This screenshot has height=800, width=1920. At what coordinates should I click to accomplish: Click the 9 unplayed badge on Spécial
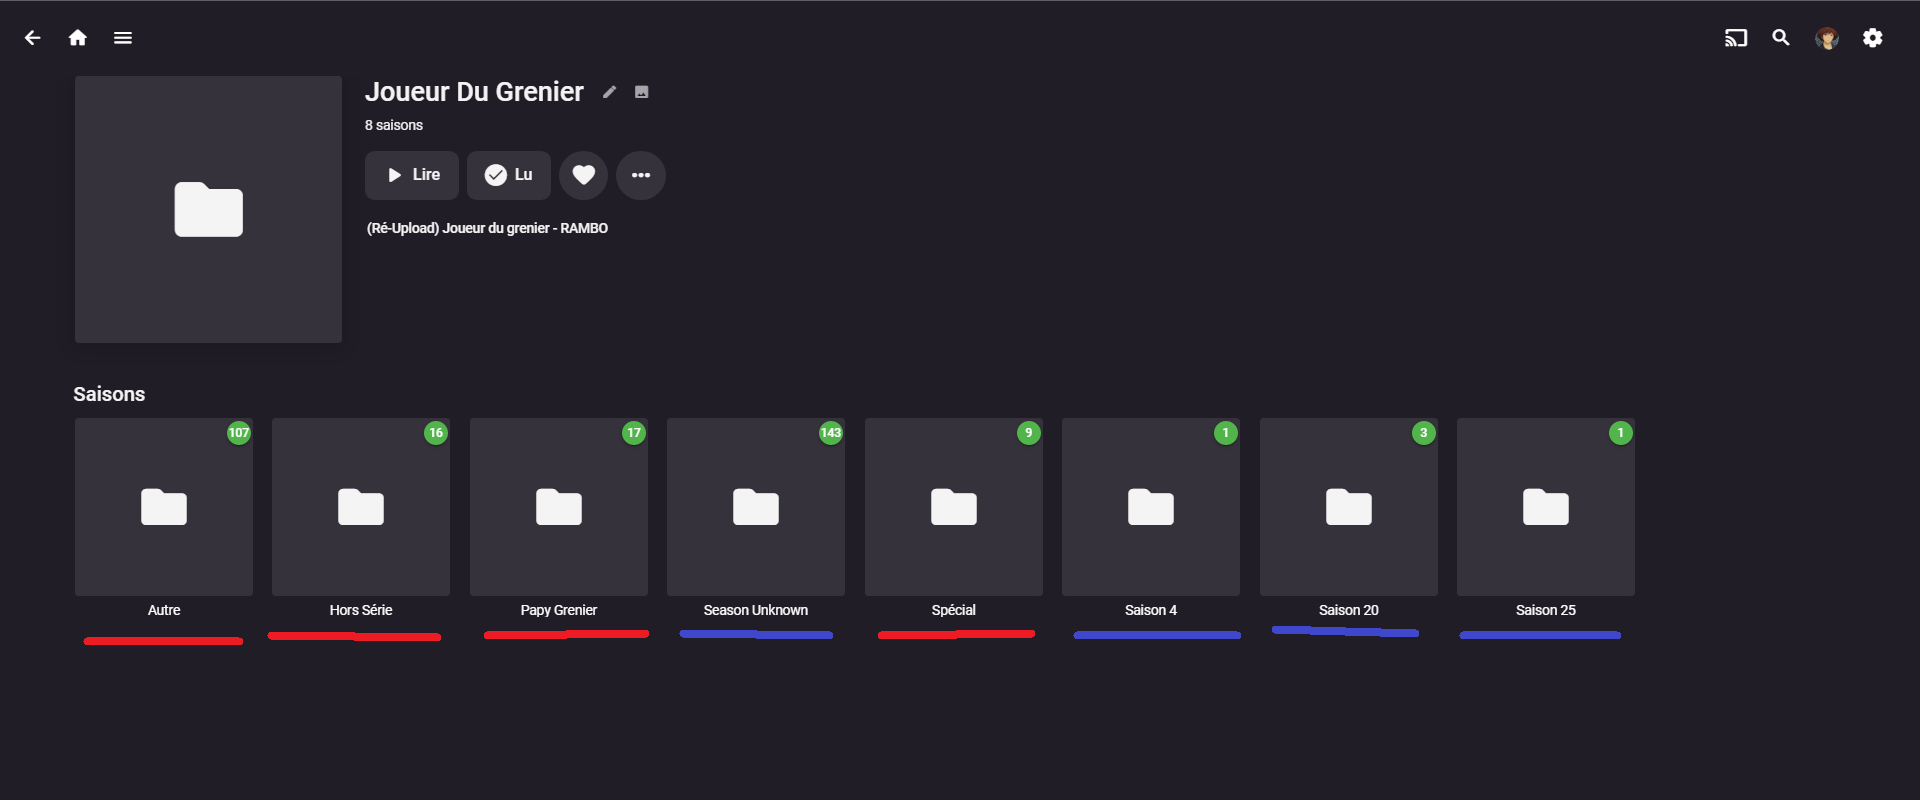coord(1029,433)
